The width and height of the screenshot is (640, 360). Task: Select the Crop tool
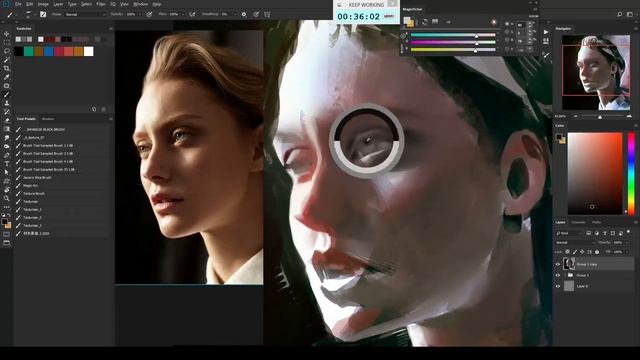click(x=7, y=68)
